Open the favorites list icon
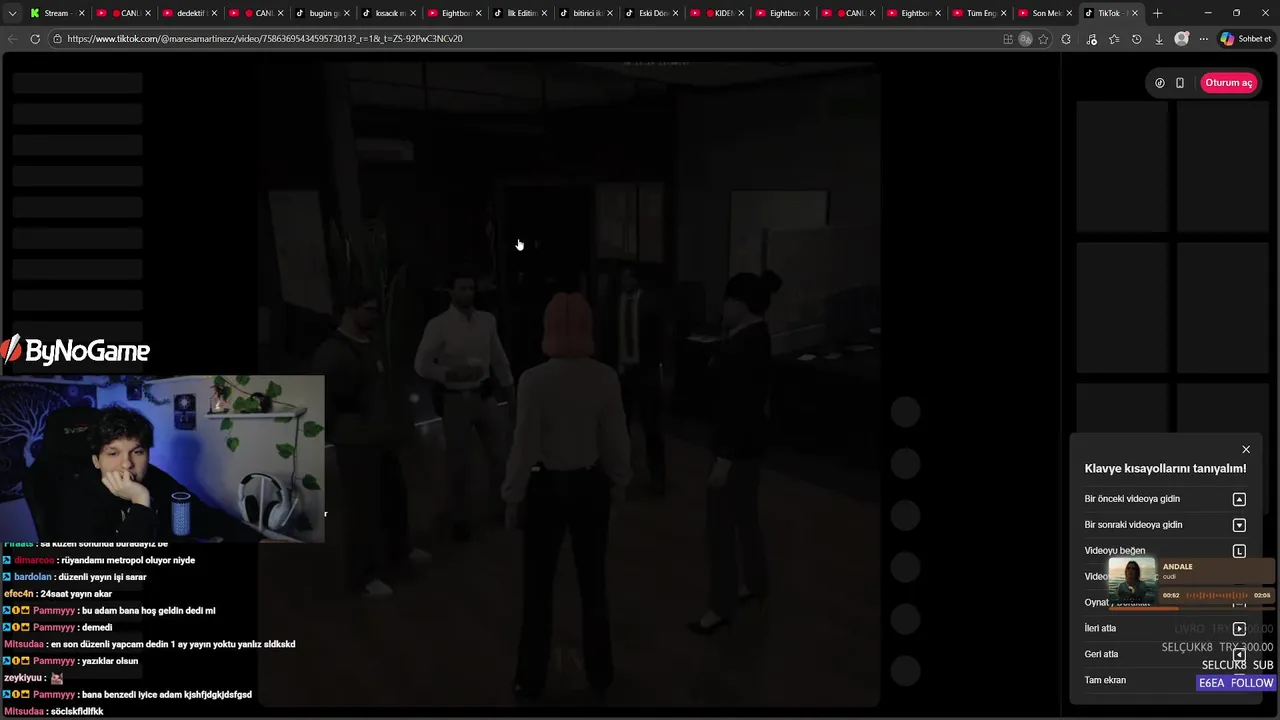 (1113, 39)
